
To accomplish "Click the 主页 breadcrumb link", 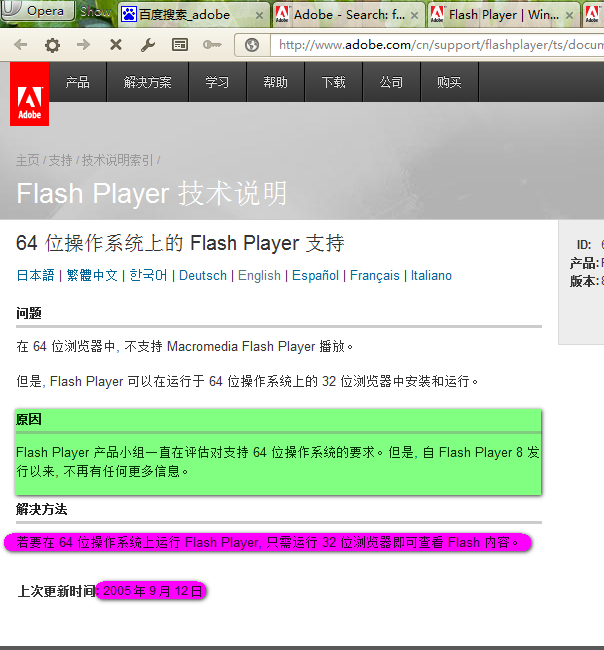I will point(27,160).
